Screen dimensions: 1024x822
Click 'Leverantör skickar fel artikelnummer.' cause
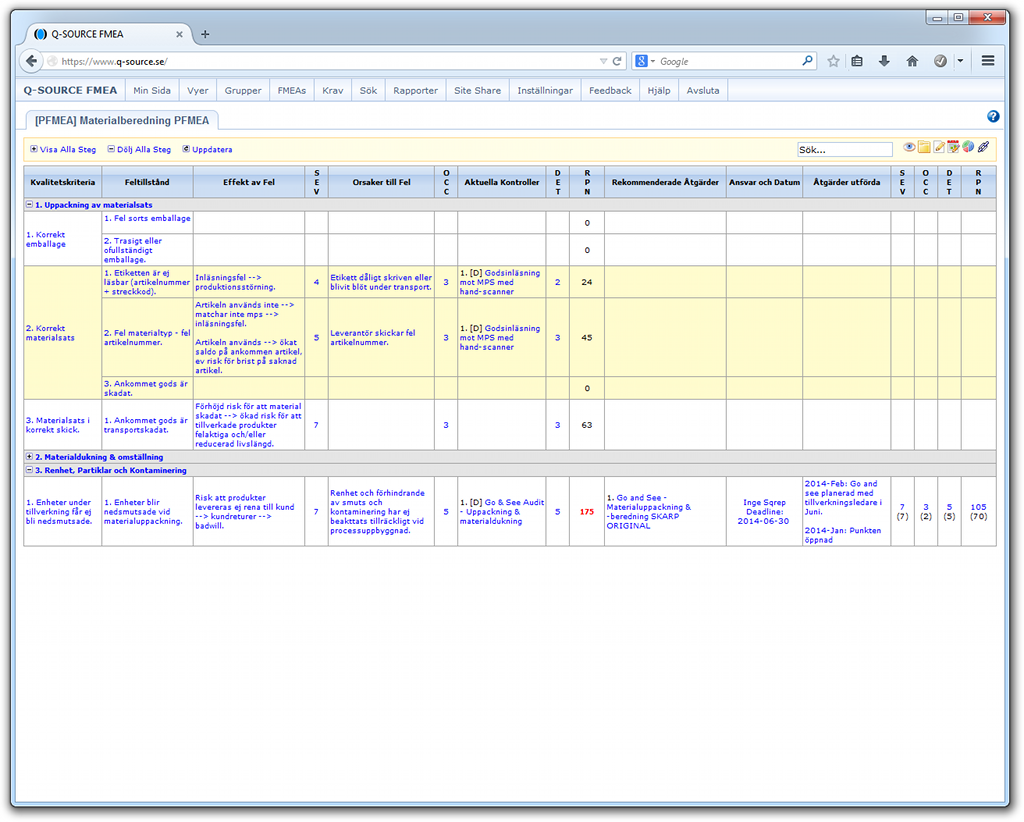pos(373,338)
